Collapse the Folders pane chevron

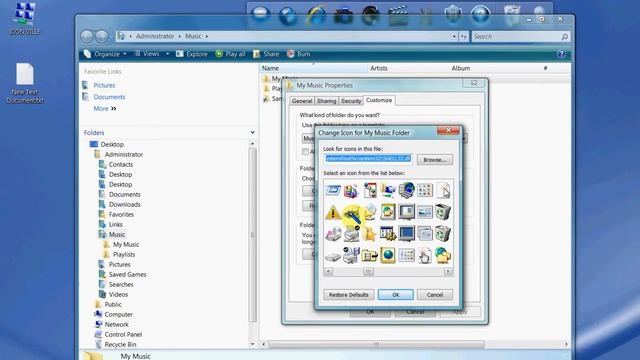tap(252, 133)
